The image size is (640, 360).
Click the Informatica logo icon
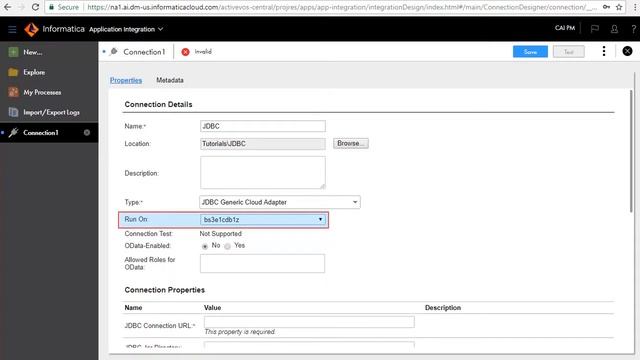[31, 29]
